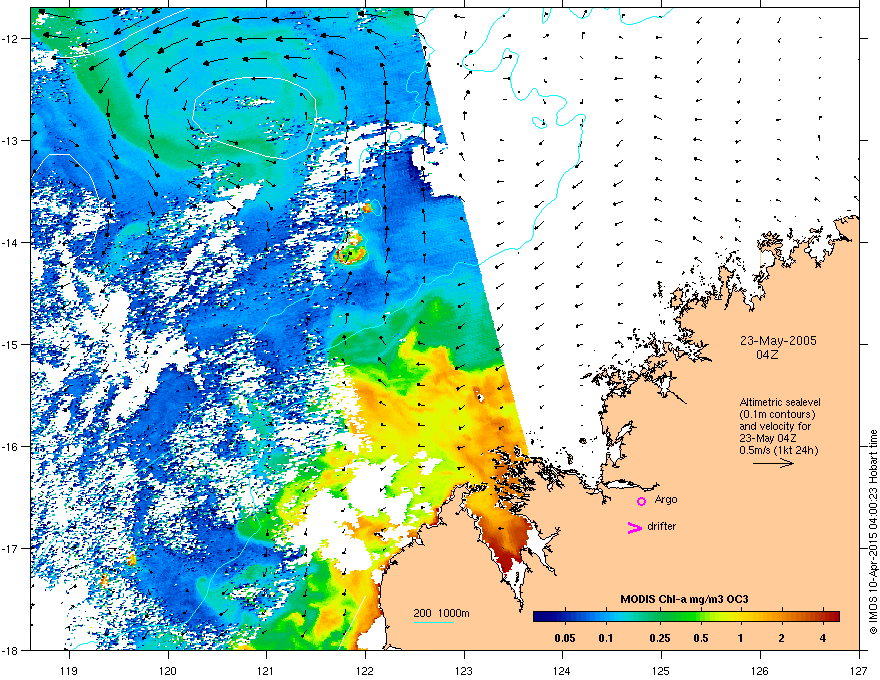Click the longitude axis label '120'

tap(168, 670)
